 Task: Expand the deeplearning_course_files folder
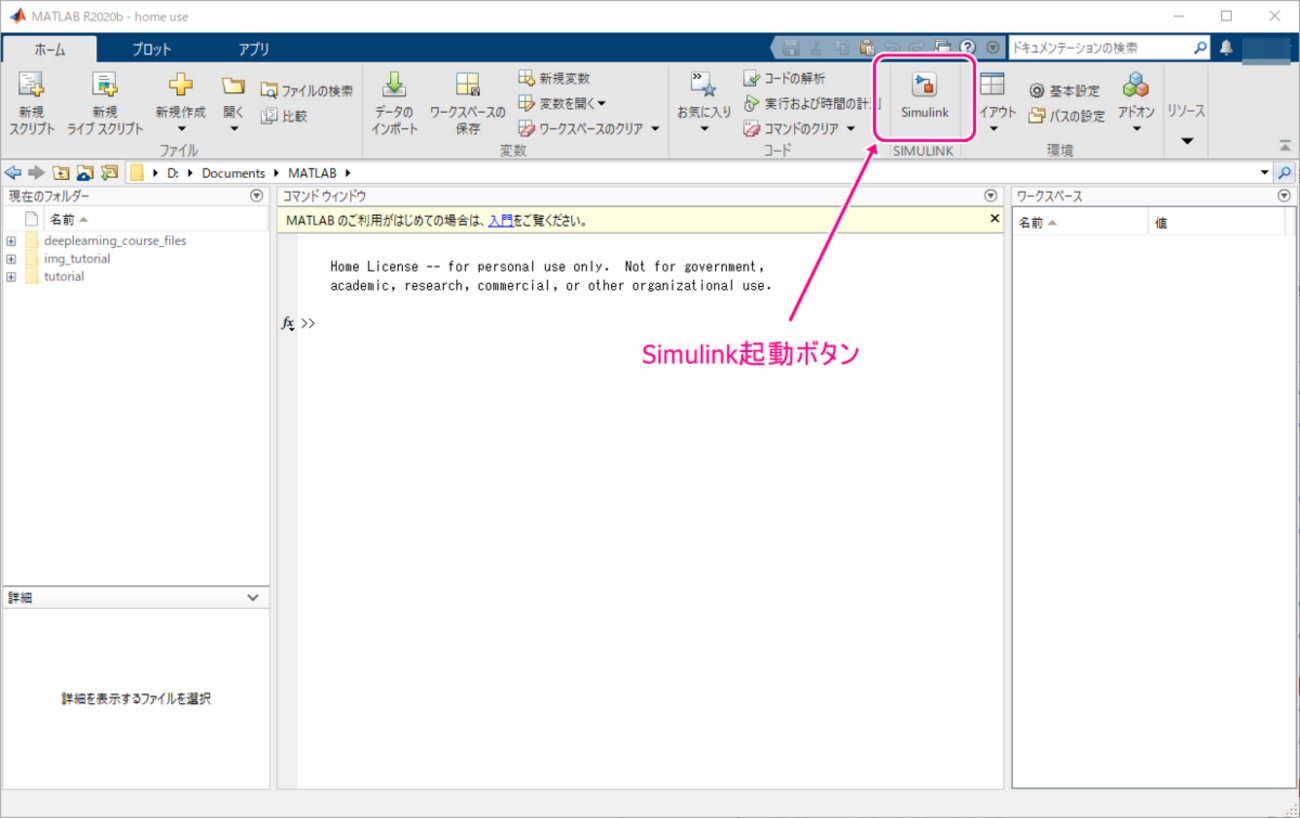tap(11, 241)
